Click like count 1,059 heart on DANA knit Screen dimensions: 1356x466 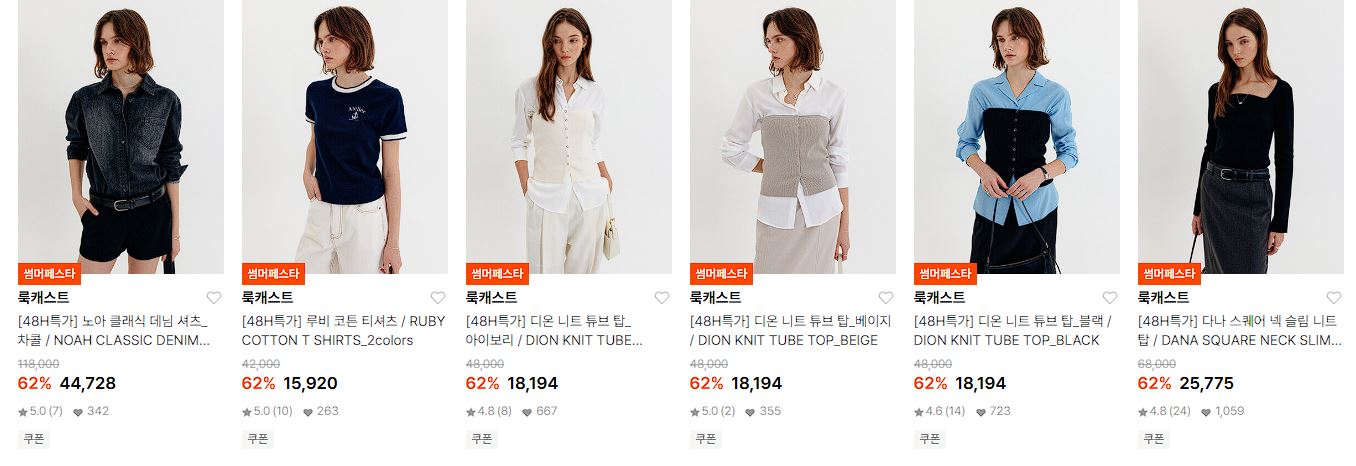[x=1223, y=411]
